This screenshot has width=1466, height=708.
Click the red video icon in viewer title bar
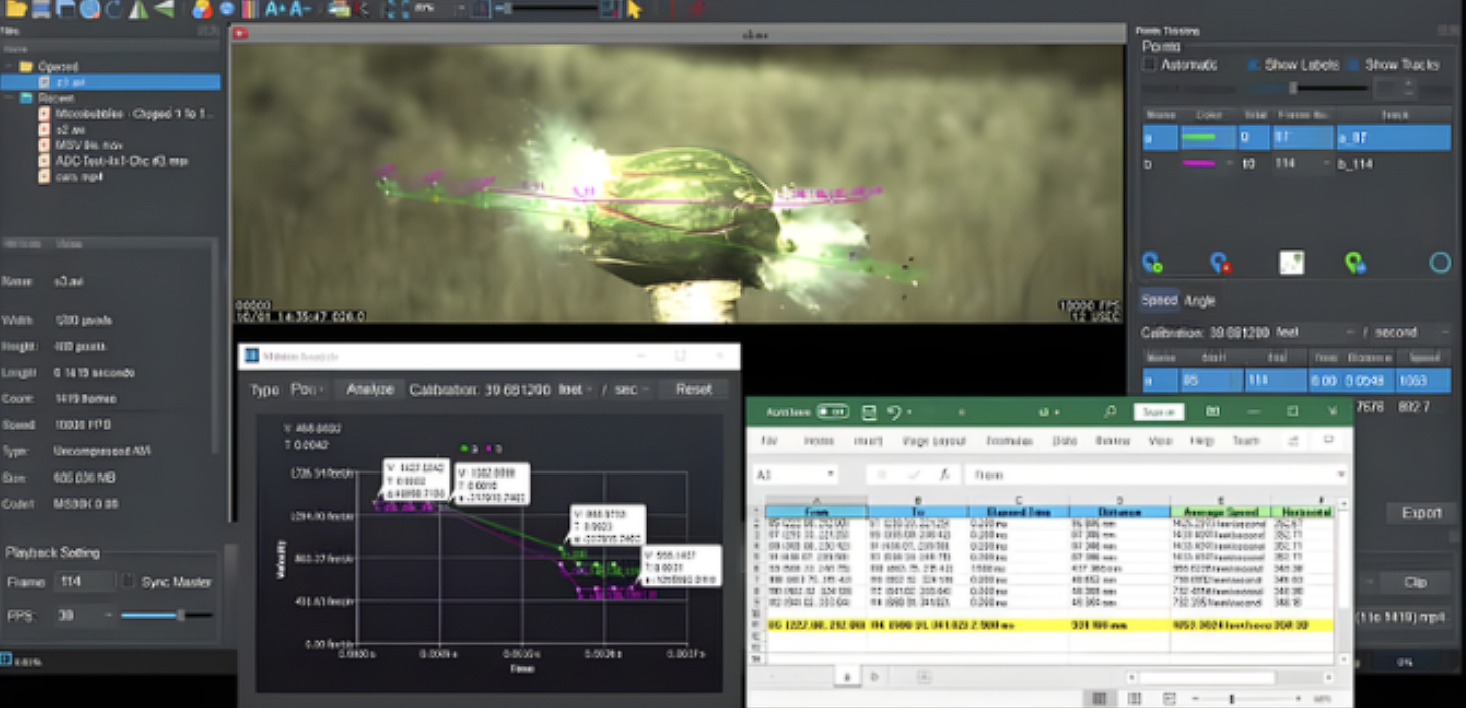pos(240,33)
